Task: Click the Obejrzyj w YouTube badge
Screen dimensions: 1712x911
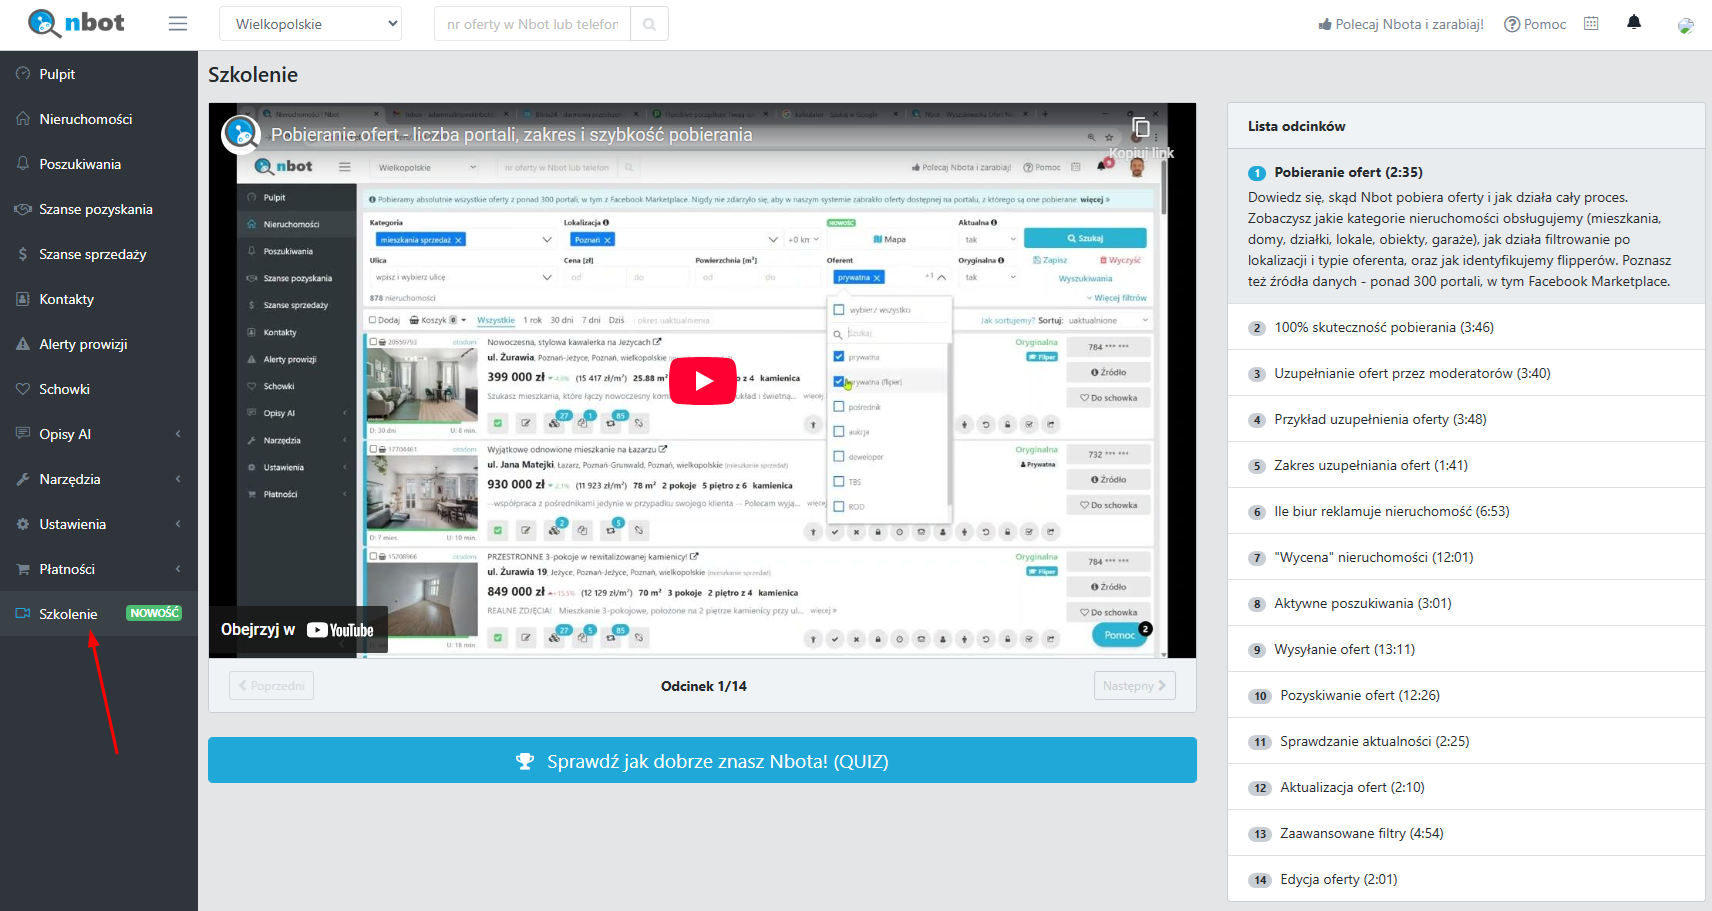Action: [297, 630]
